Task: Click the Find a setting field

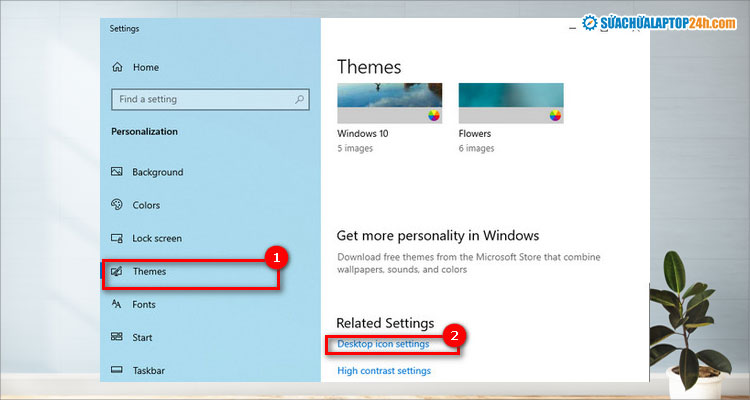Action: tap(210, 100)
